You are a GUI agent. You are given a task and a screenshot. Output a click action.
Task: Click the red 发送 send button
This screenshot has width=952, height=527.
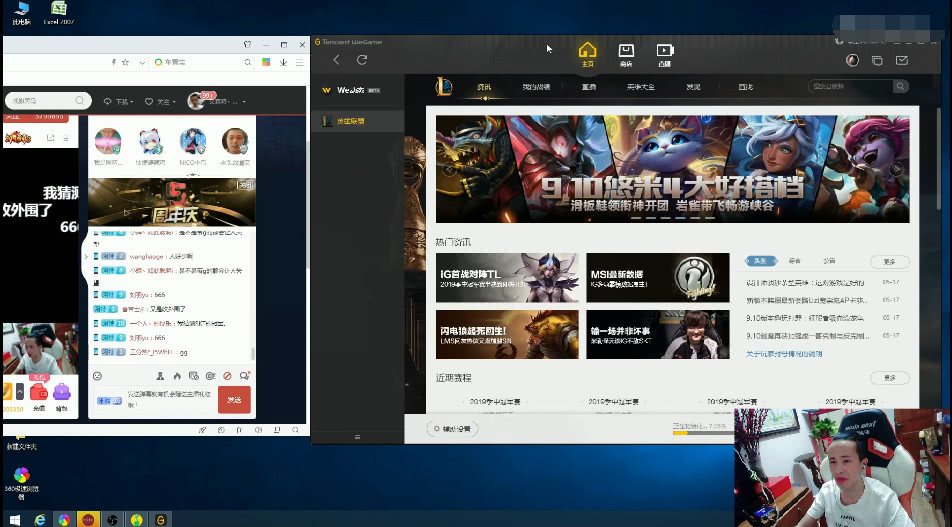click(234, 400)
